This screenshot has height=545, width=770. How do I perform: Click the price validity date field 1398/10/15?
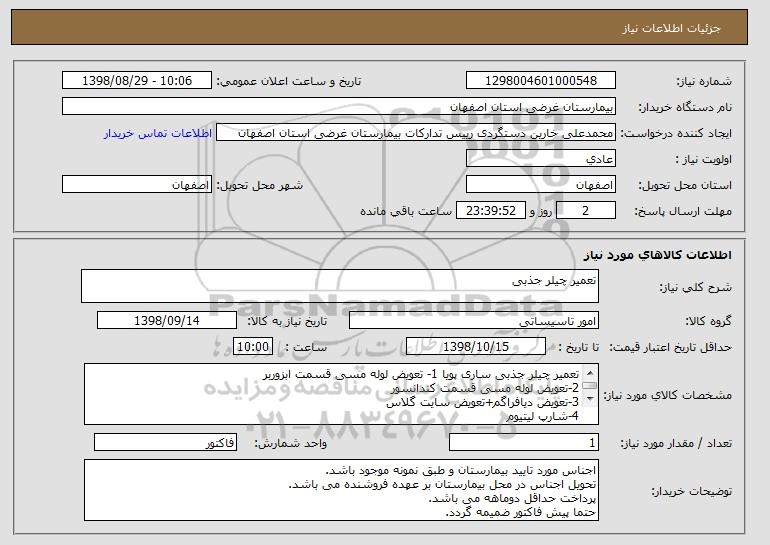[x=476, y=347]
